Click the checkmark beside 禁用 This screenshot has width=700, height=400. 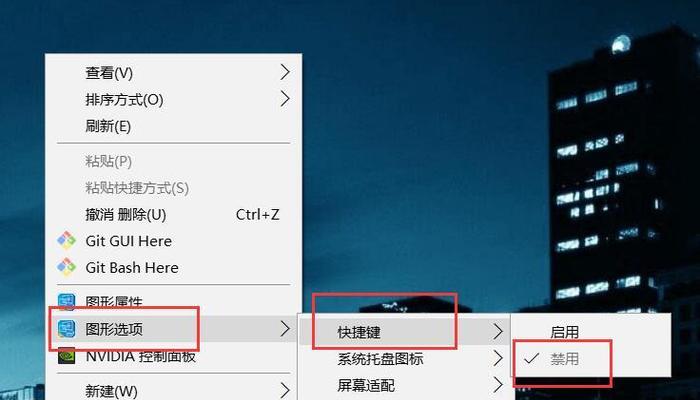[x=531, y=358]
